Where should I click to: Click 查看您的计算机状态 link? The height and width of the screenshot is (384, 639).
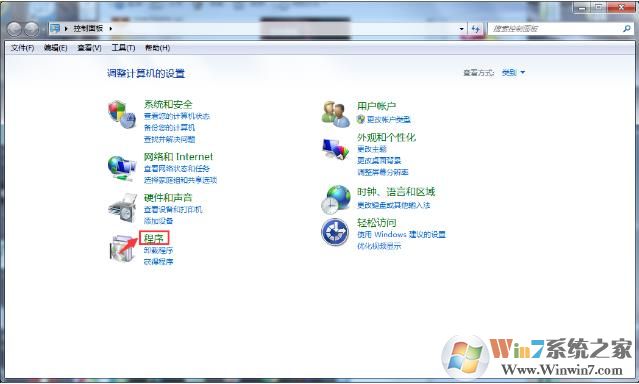pyautogui.click(x=177, y=116)
